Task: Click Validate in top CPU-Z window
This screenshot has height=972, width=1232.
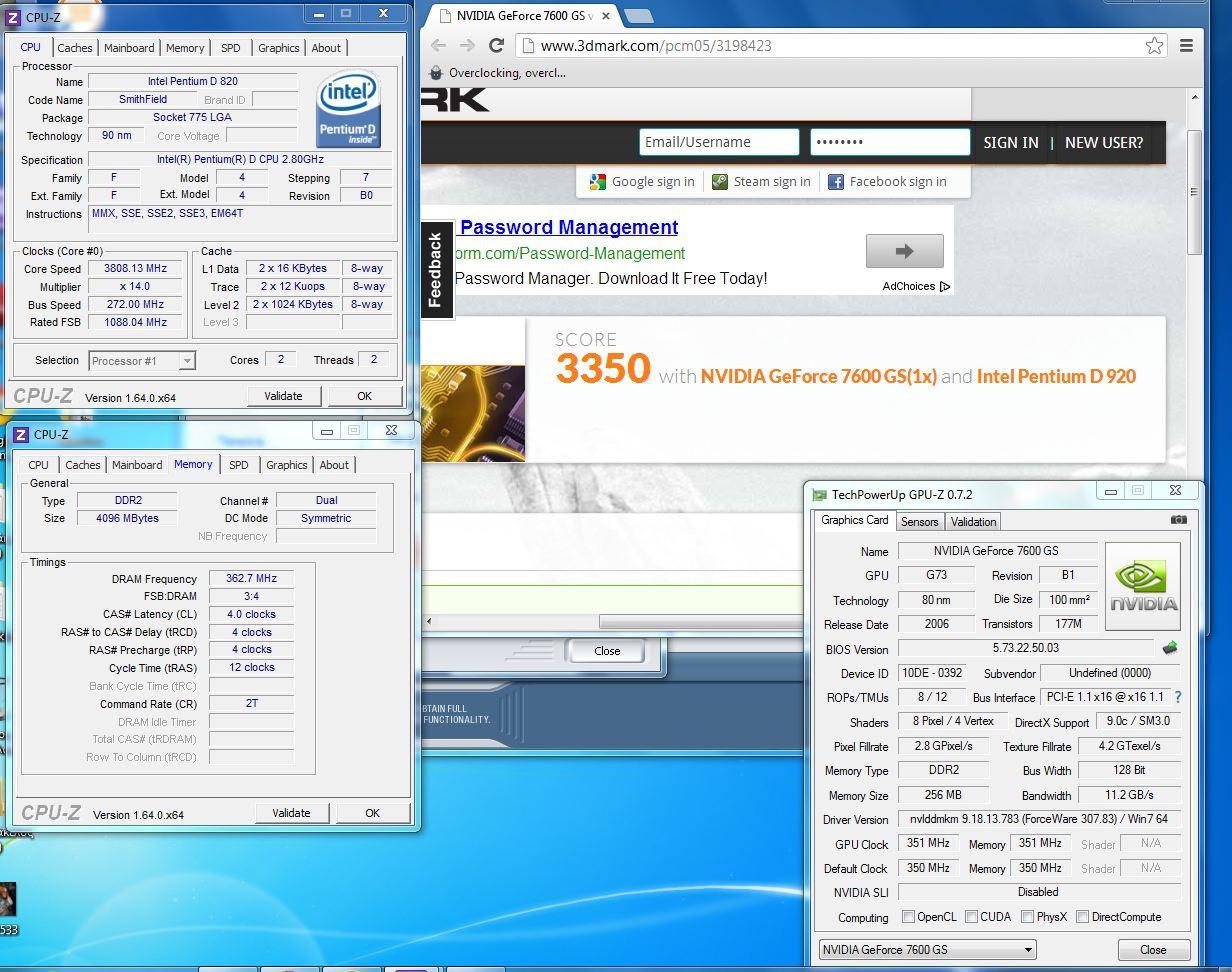Action: coord(283,396)
